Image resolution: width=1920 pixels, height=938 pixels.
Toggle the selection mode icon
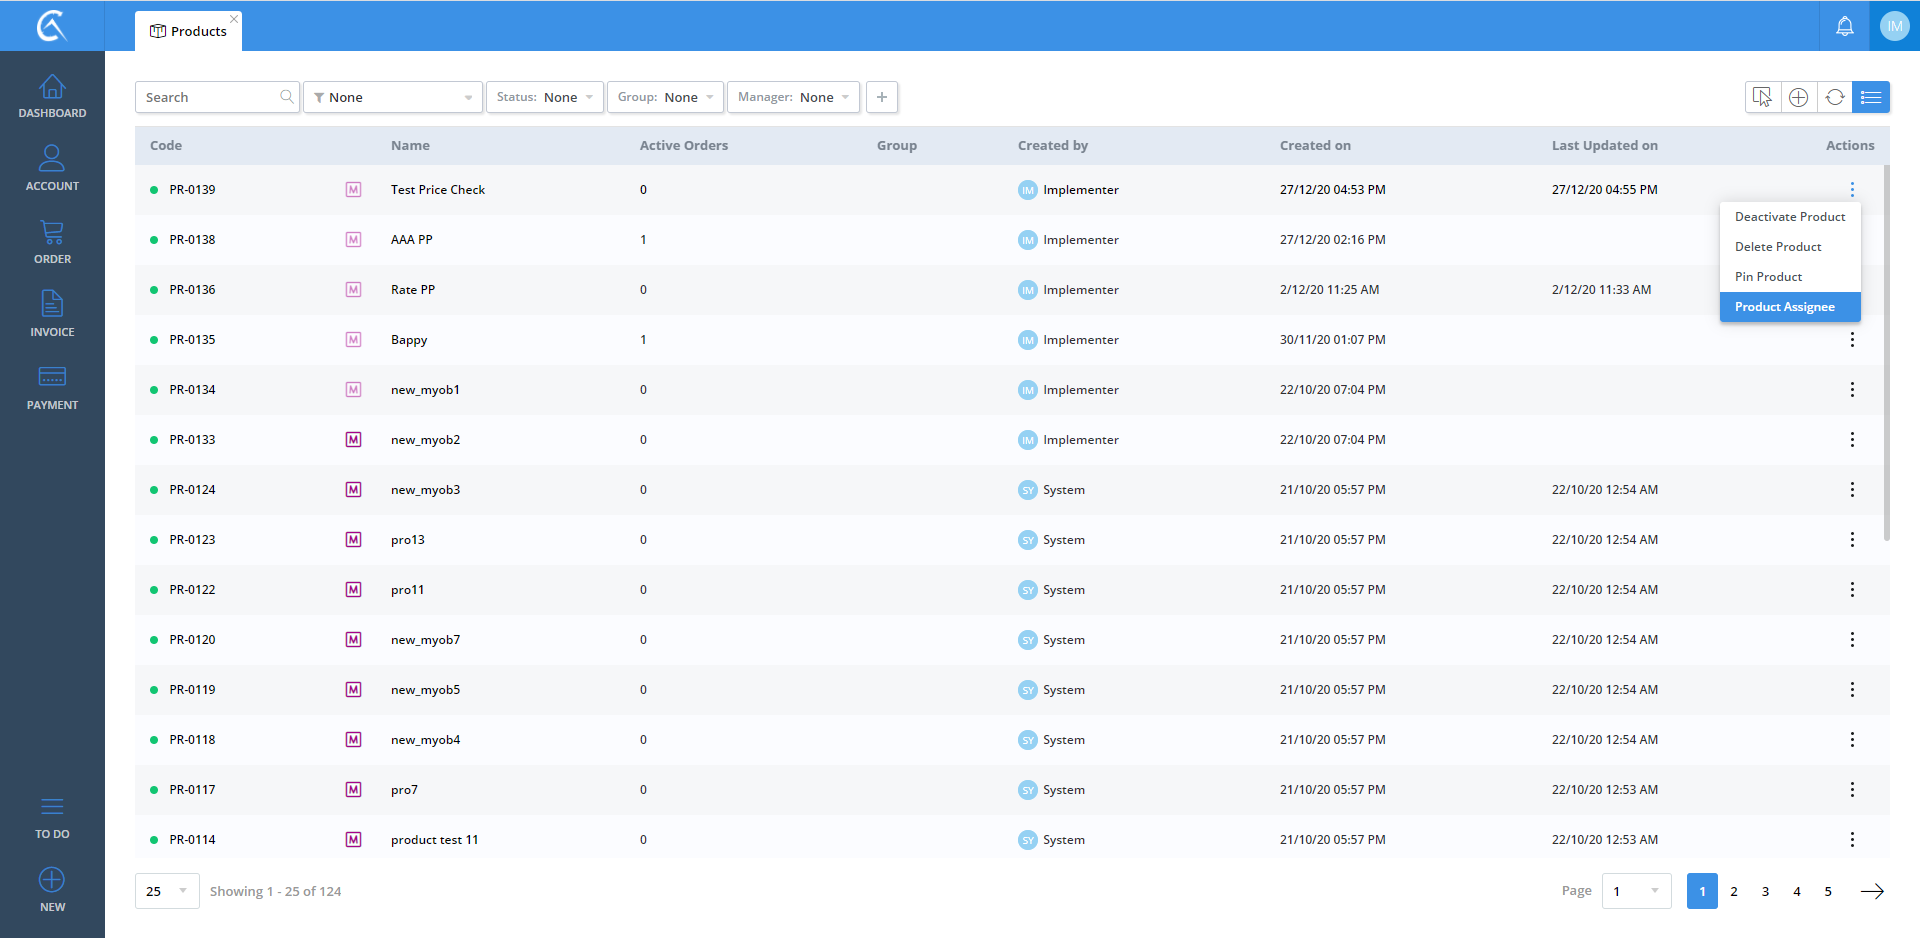point(1762,97)
